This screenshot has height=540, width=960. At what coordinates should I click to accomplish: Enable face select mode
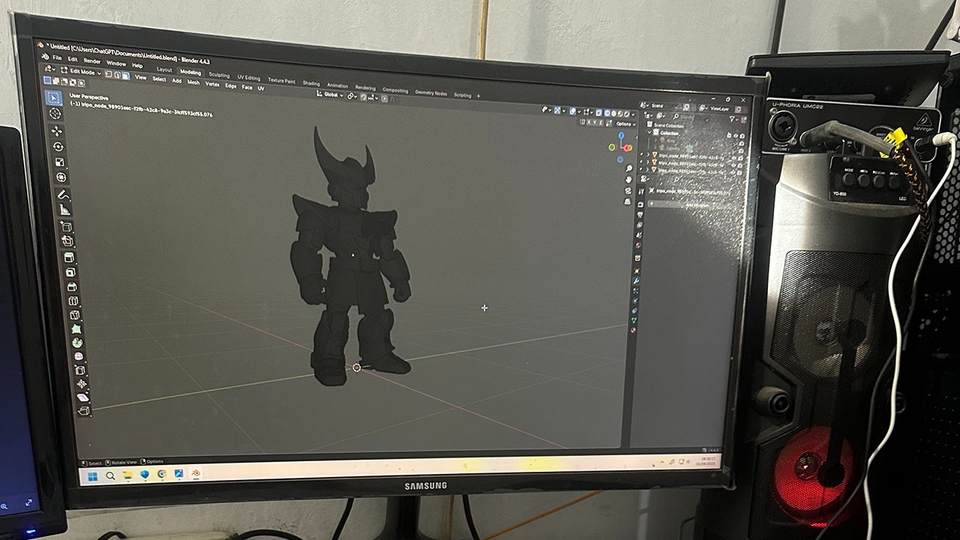point(126,76)
